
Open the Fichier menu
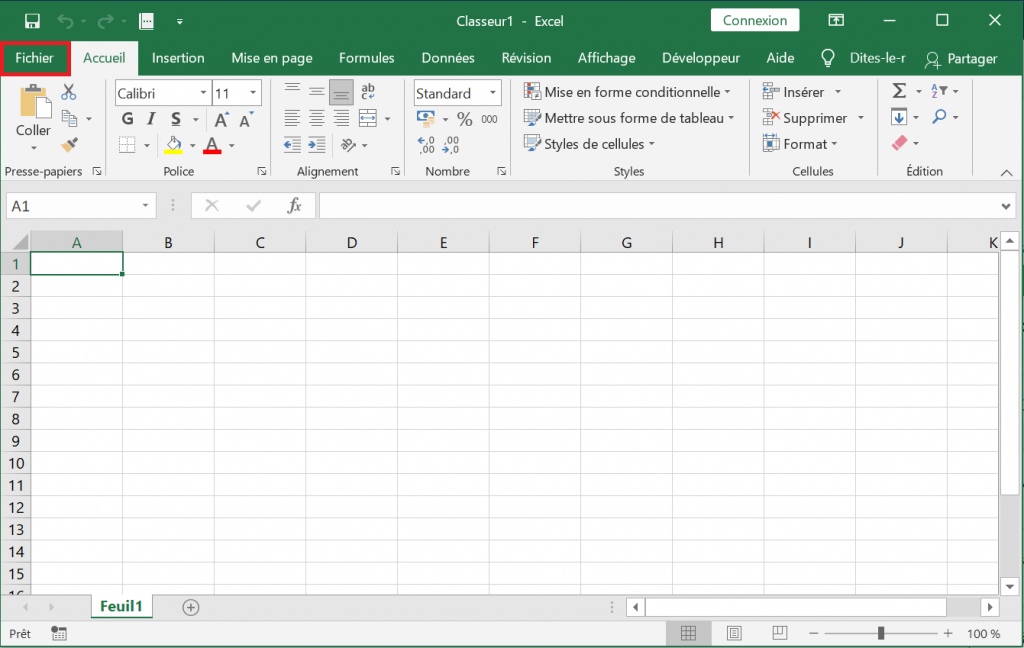coord(34,58)
